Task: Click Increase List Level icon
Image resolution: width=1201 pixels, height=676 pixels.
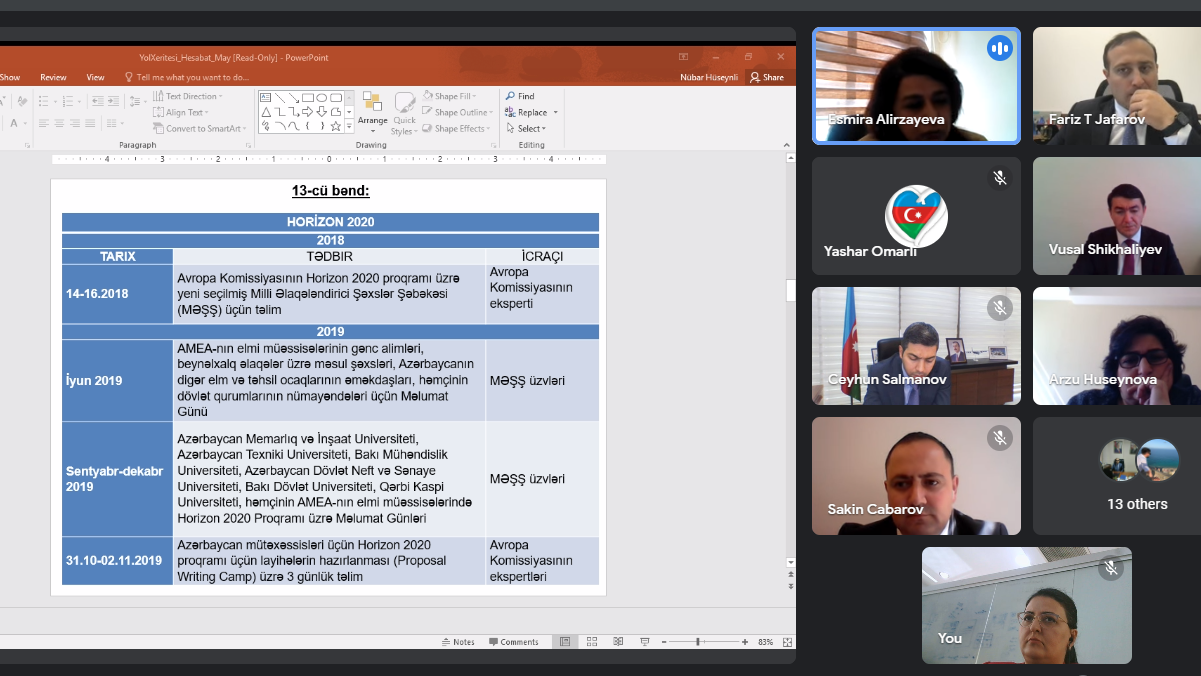Action: 113,100
